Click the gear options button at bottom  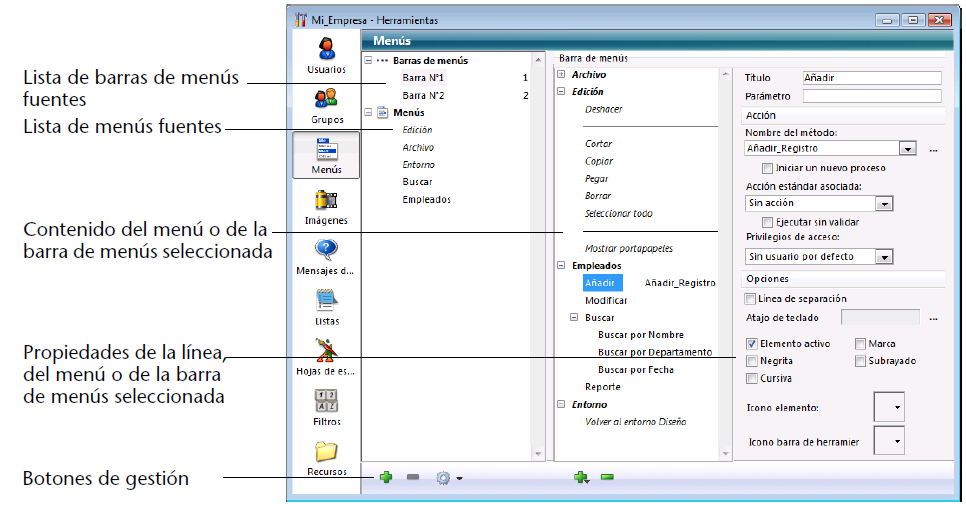(447, 478)
